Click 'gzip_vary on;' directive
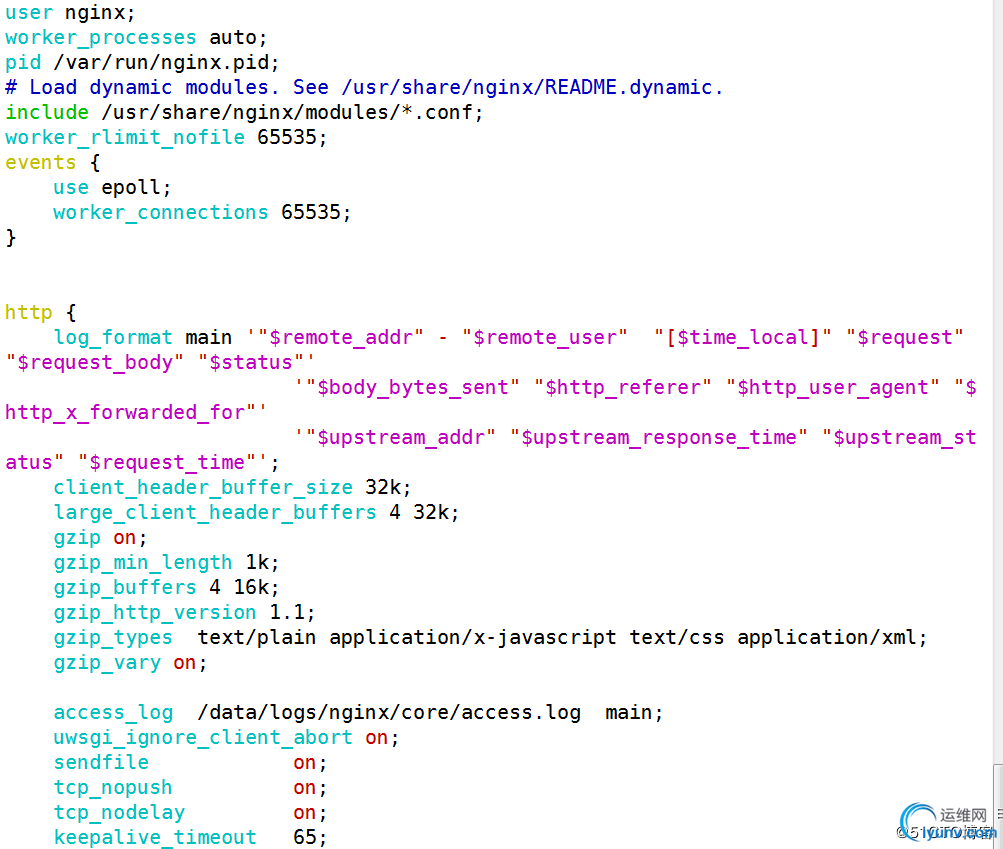This screenshot has width=1003, height=849. [130, 662]
